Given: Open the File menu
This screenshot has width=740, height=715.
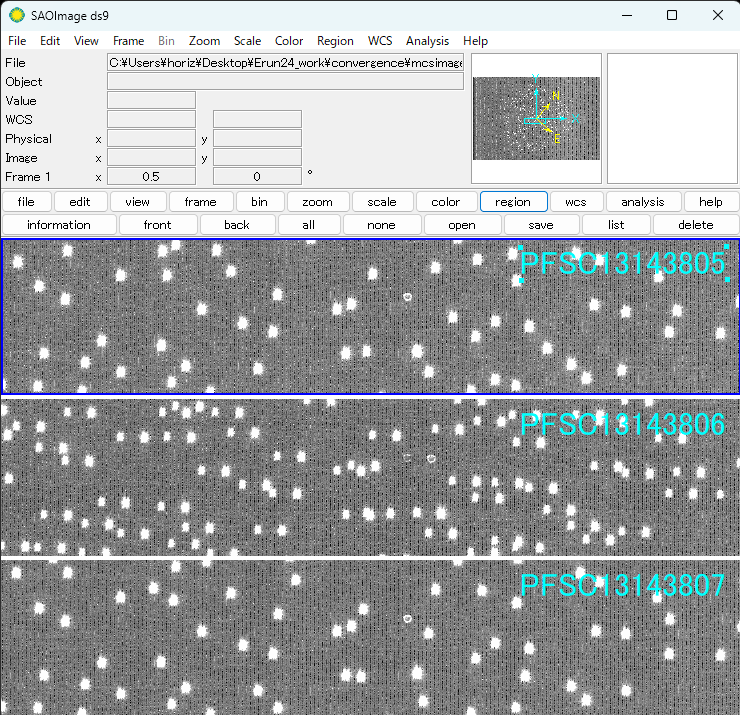Looking at the screenshot, I should coord(17,41).
